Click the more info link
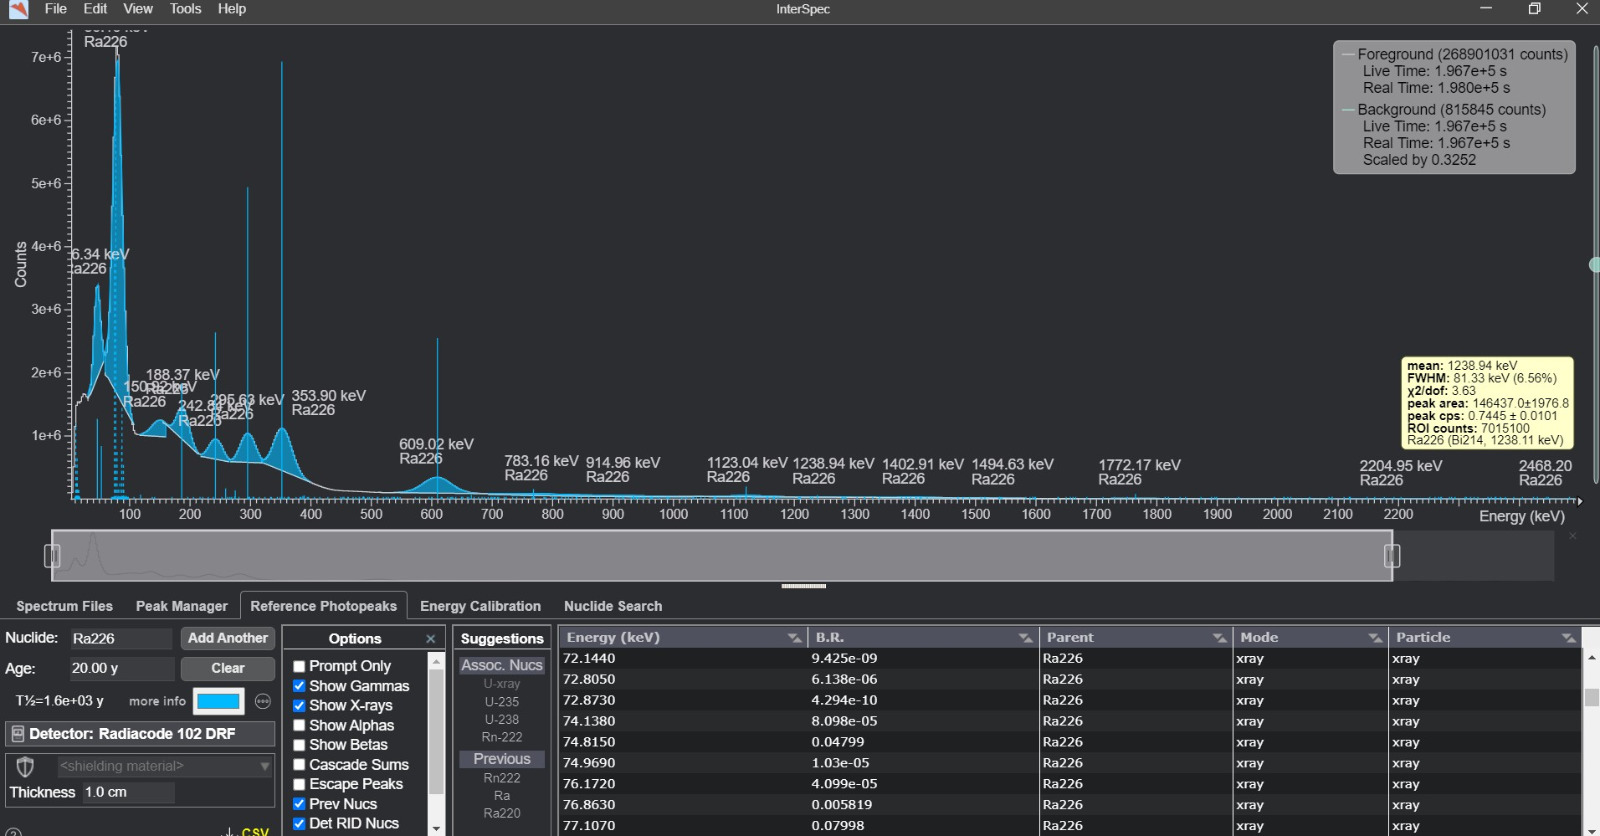Screen dimensions: 1600x836 coord(157,702)
